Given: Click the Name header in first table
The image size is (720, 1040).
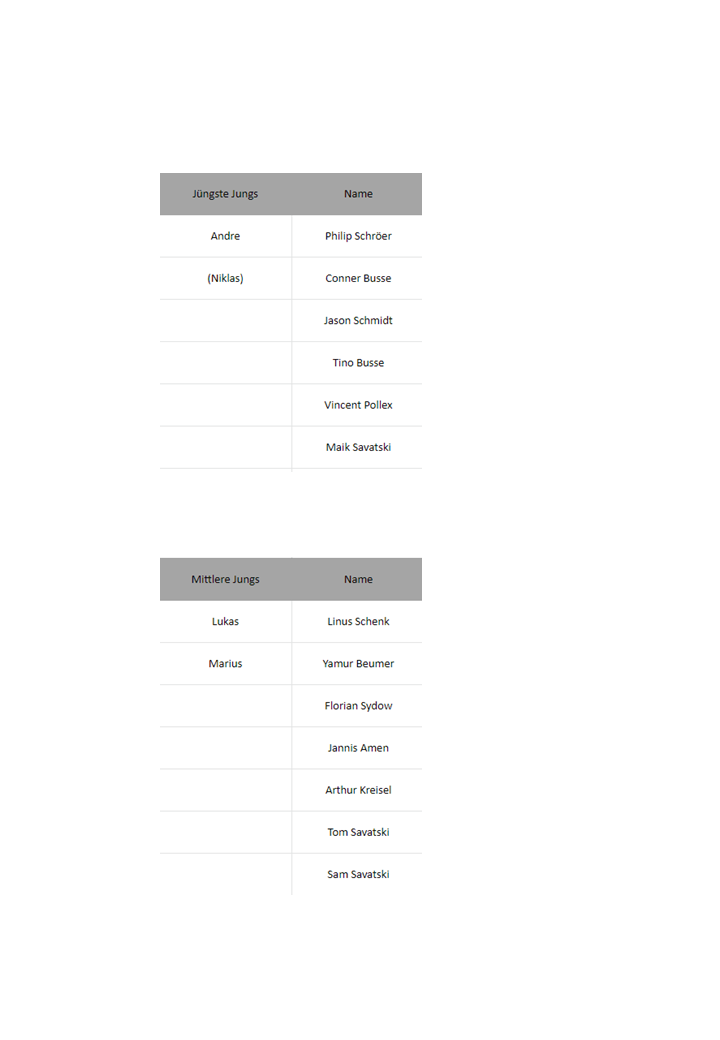Looking at the screenshot, I should [358, 194].
